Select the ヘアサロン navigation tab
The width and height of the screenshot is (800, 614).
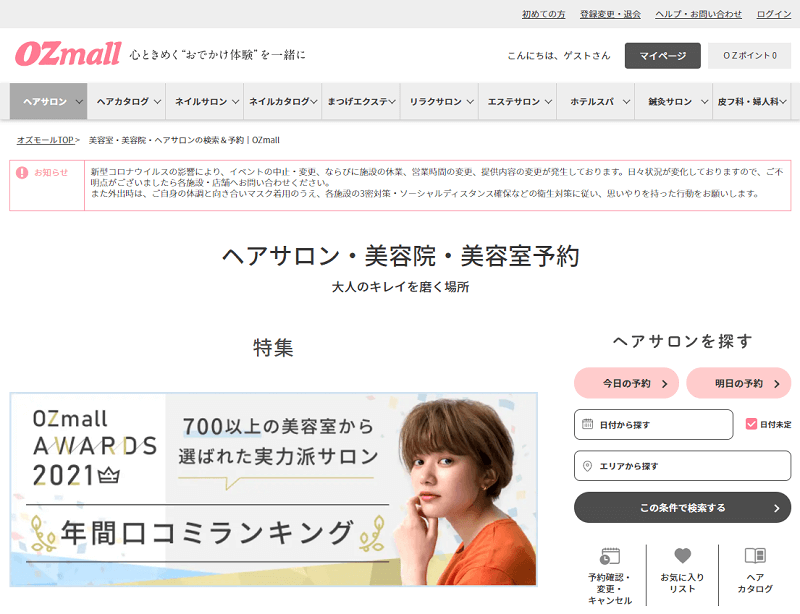(48, 102)
